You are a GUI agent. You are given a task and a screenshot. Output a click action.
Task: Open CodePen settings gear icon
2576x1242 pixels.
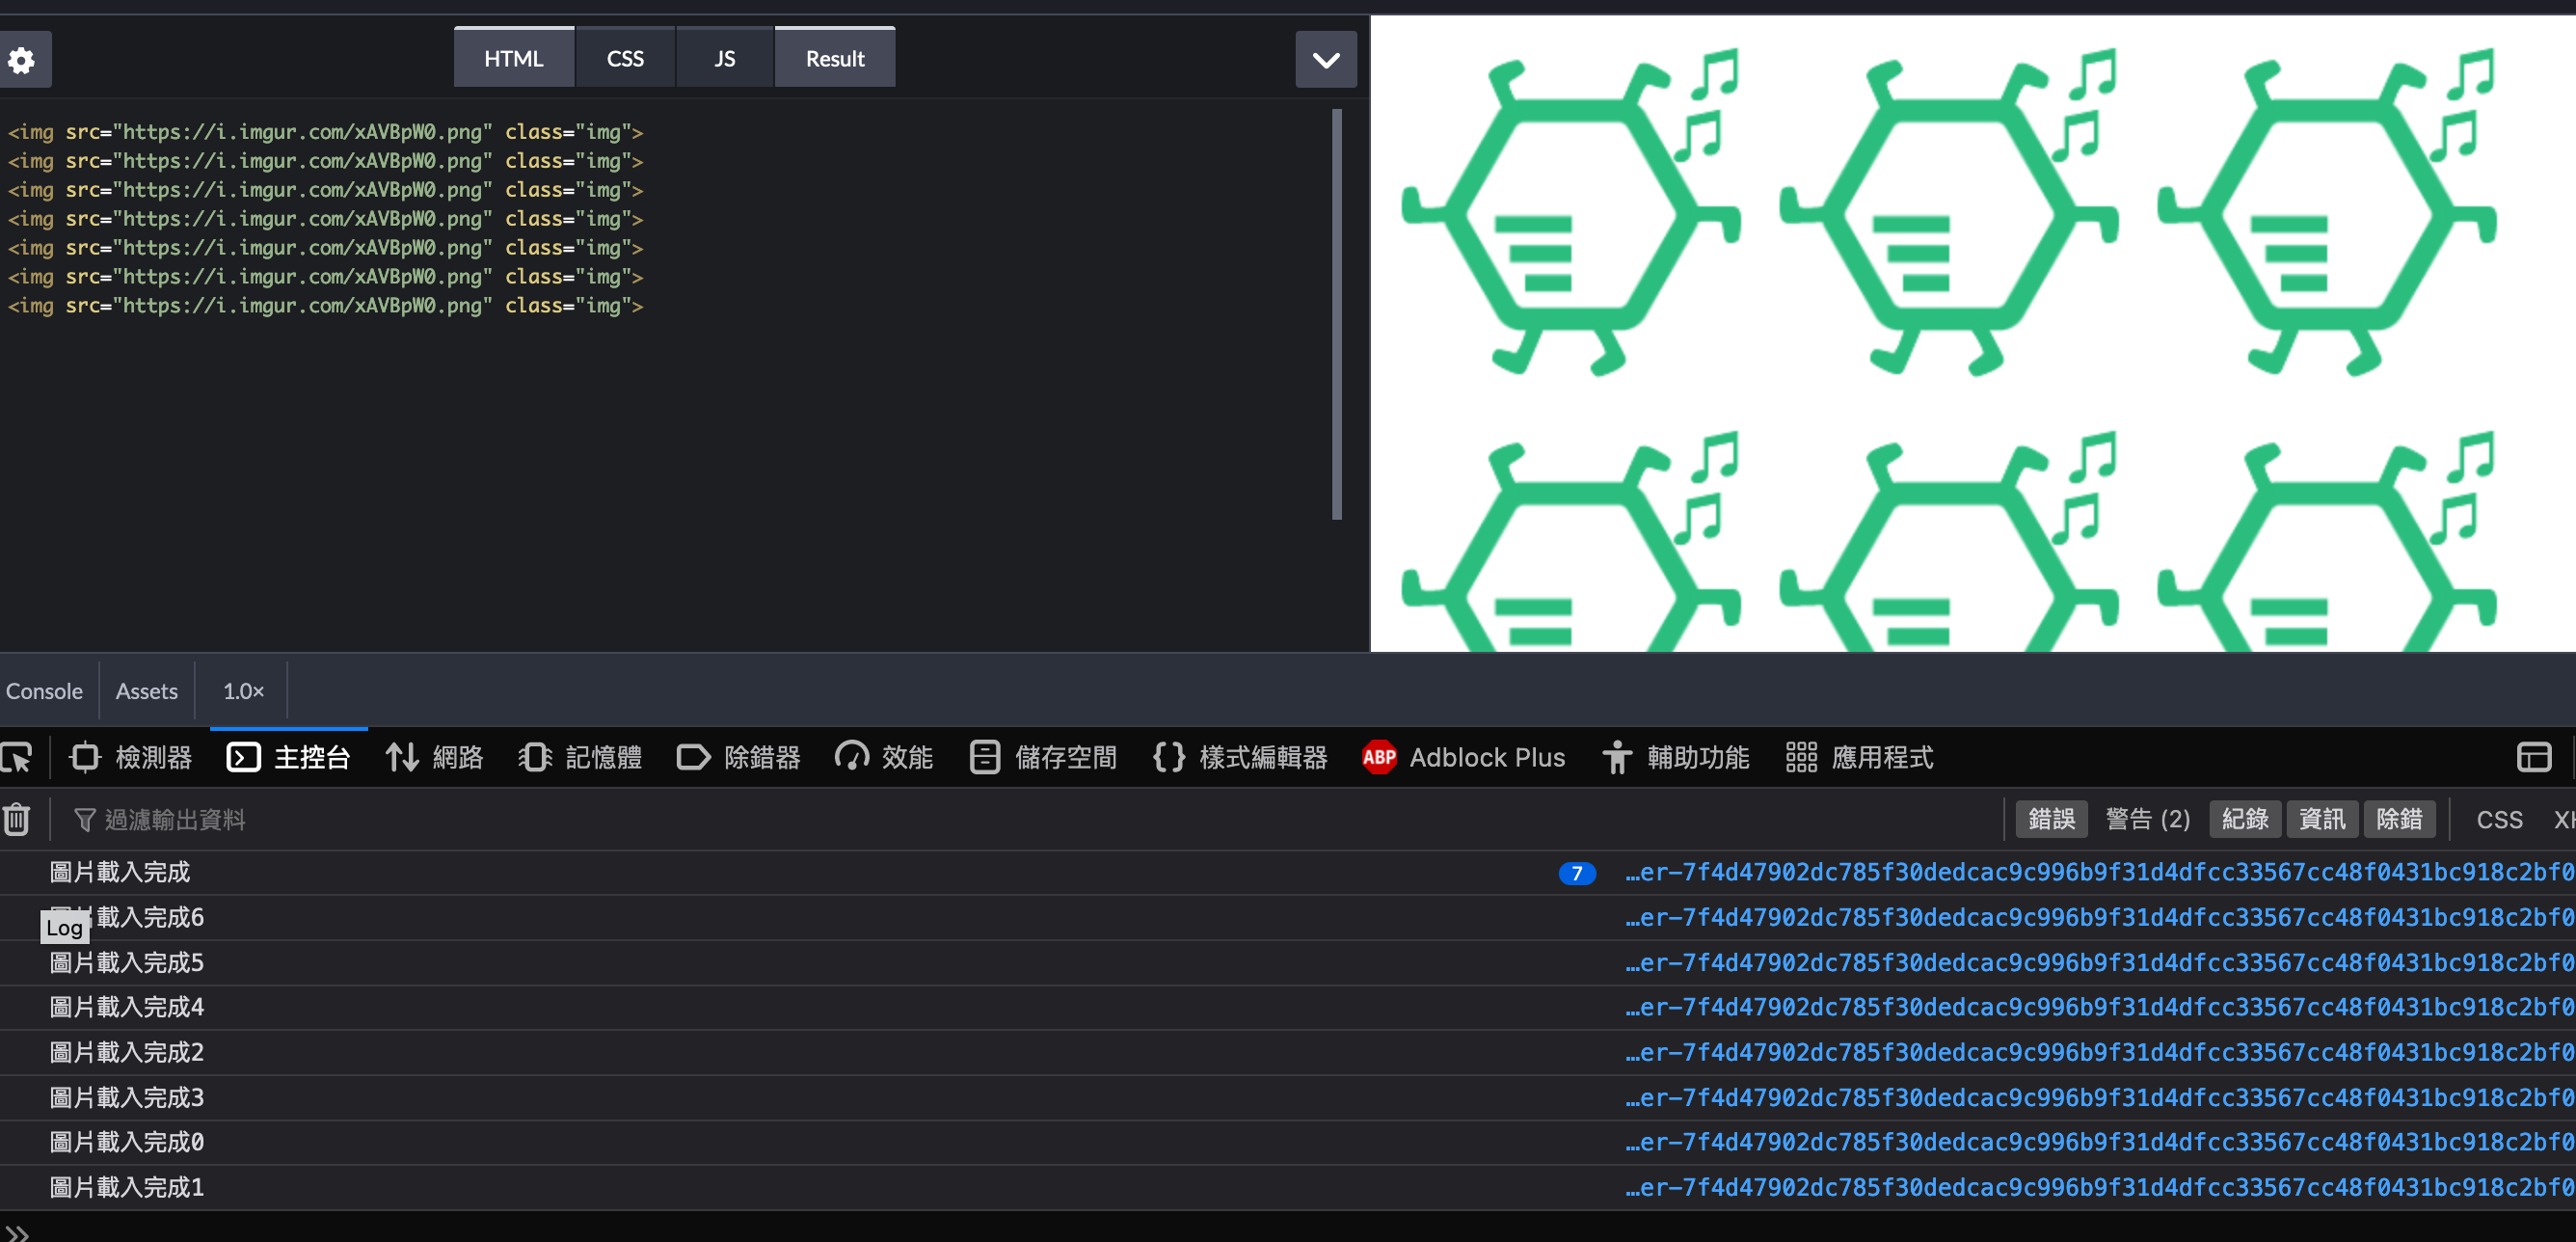(22, 60)
